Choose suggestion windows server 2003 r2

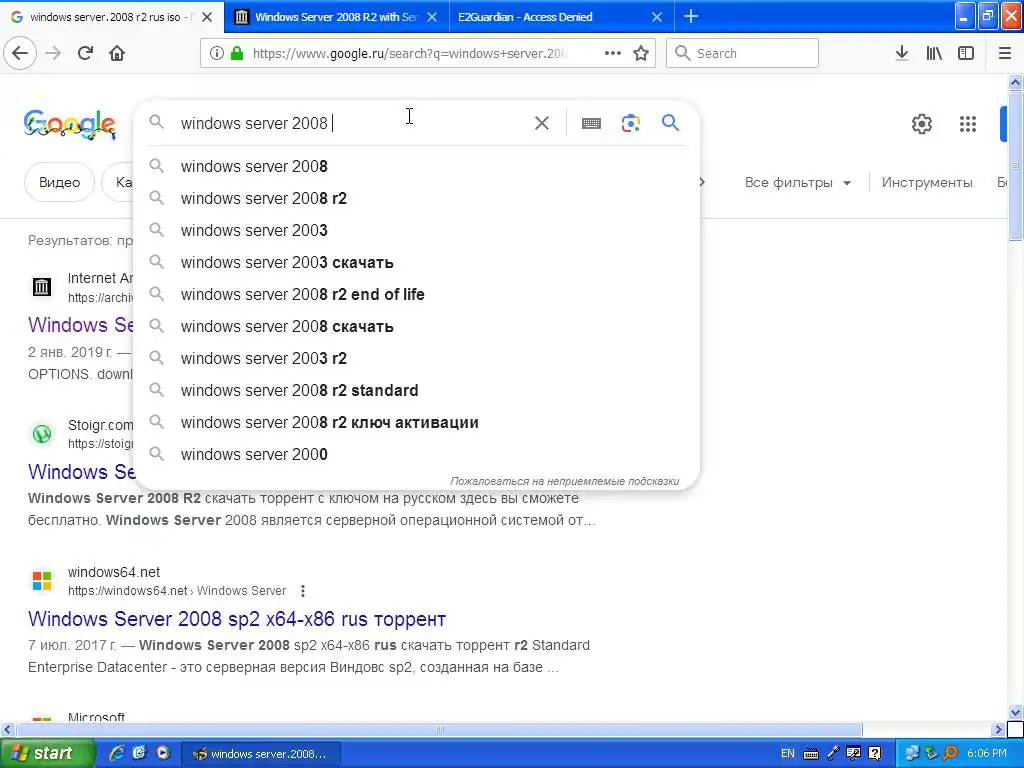click(416, 358)
